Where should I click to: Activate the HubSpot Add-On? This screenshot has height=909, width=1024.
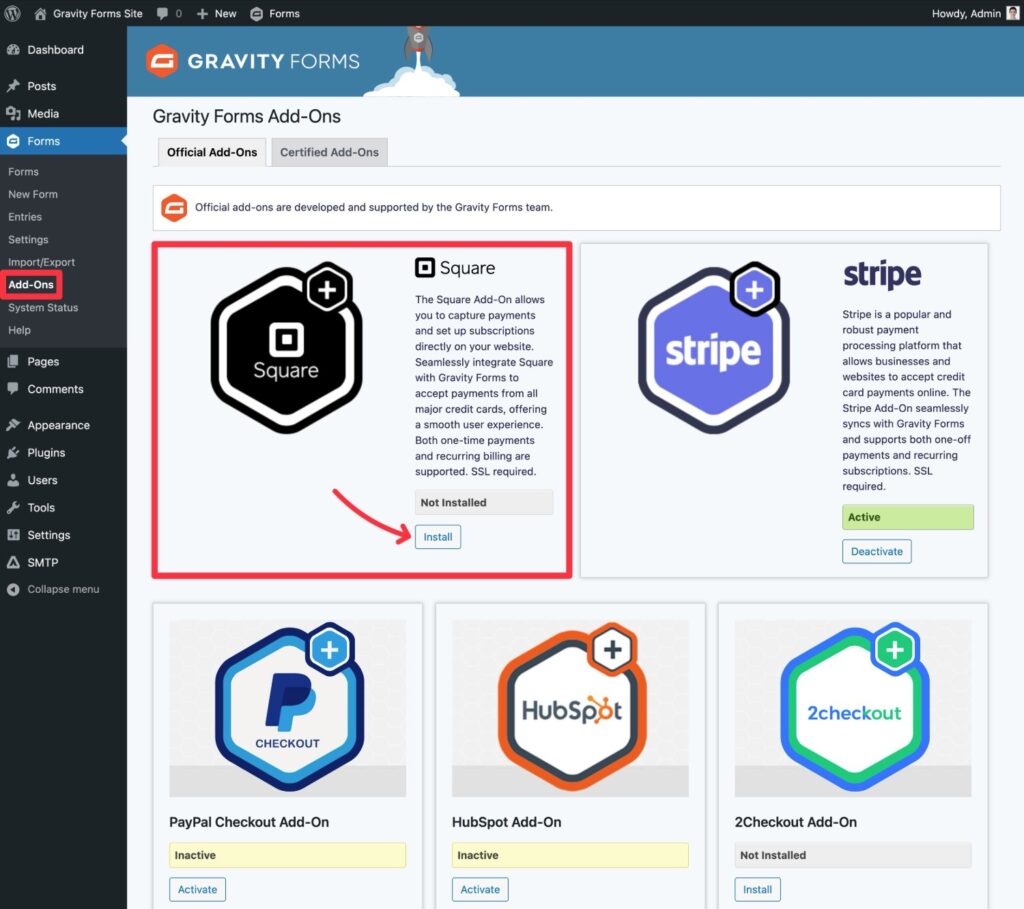[x=480, y=889]
